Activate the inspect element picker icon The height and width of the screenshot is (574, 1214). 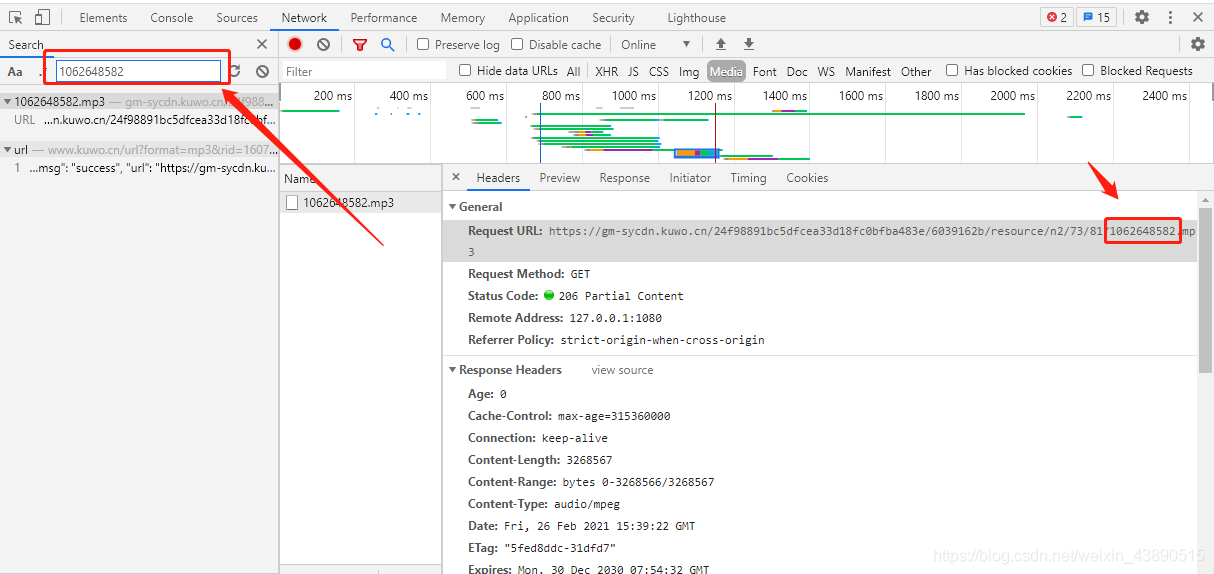pos(16,17)
